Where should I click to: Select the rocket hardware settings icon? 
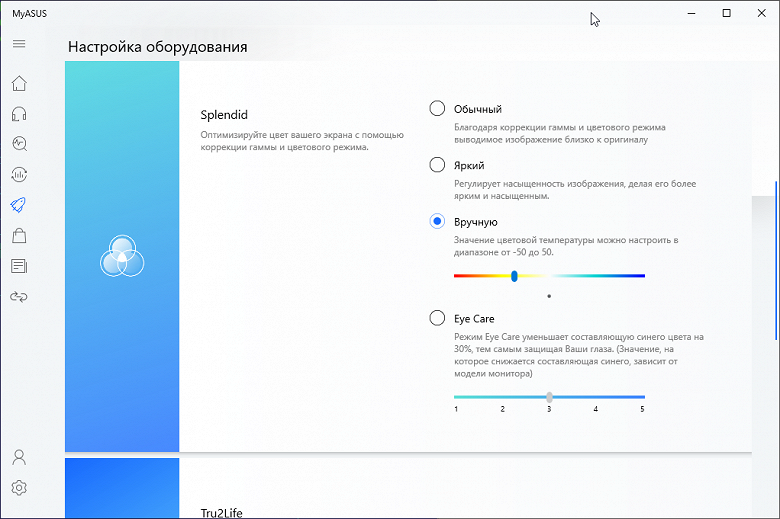(18, 205)
